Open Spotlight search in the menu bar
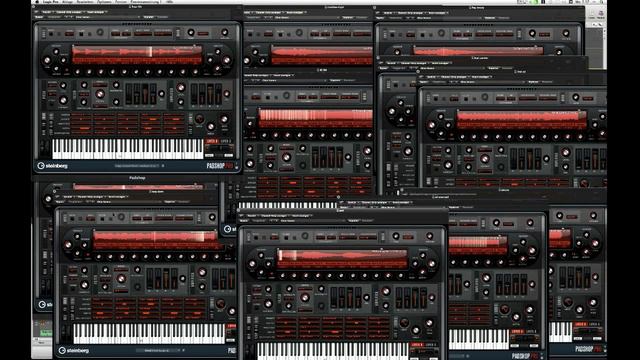Viewport: 640px width, 360px height. (x=603, y=2)
